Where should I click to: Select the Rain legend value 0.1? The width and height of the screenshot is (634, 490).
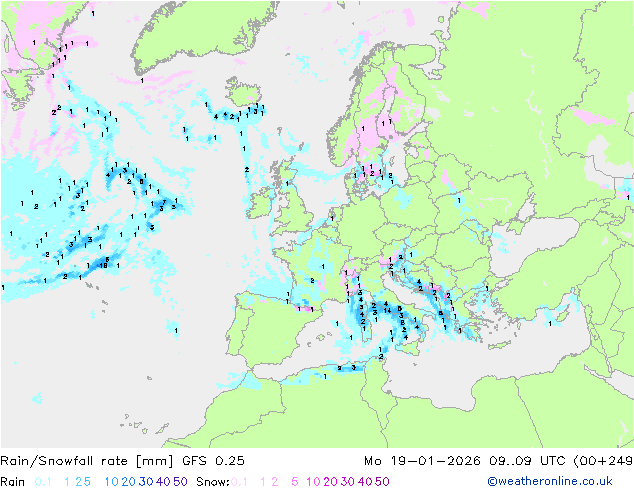43,482
